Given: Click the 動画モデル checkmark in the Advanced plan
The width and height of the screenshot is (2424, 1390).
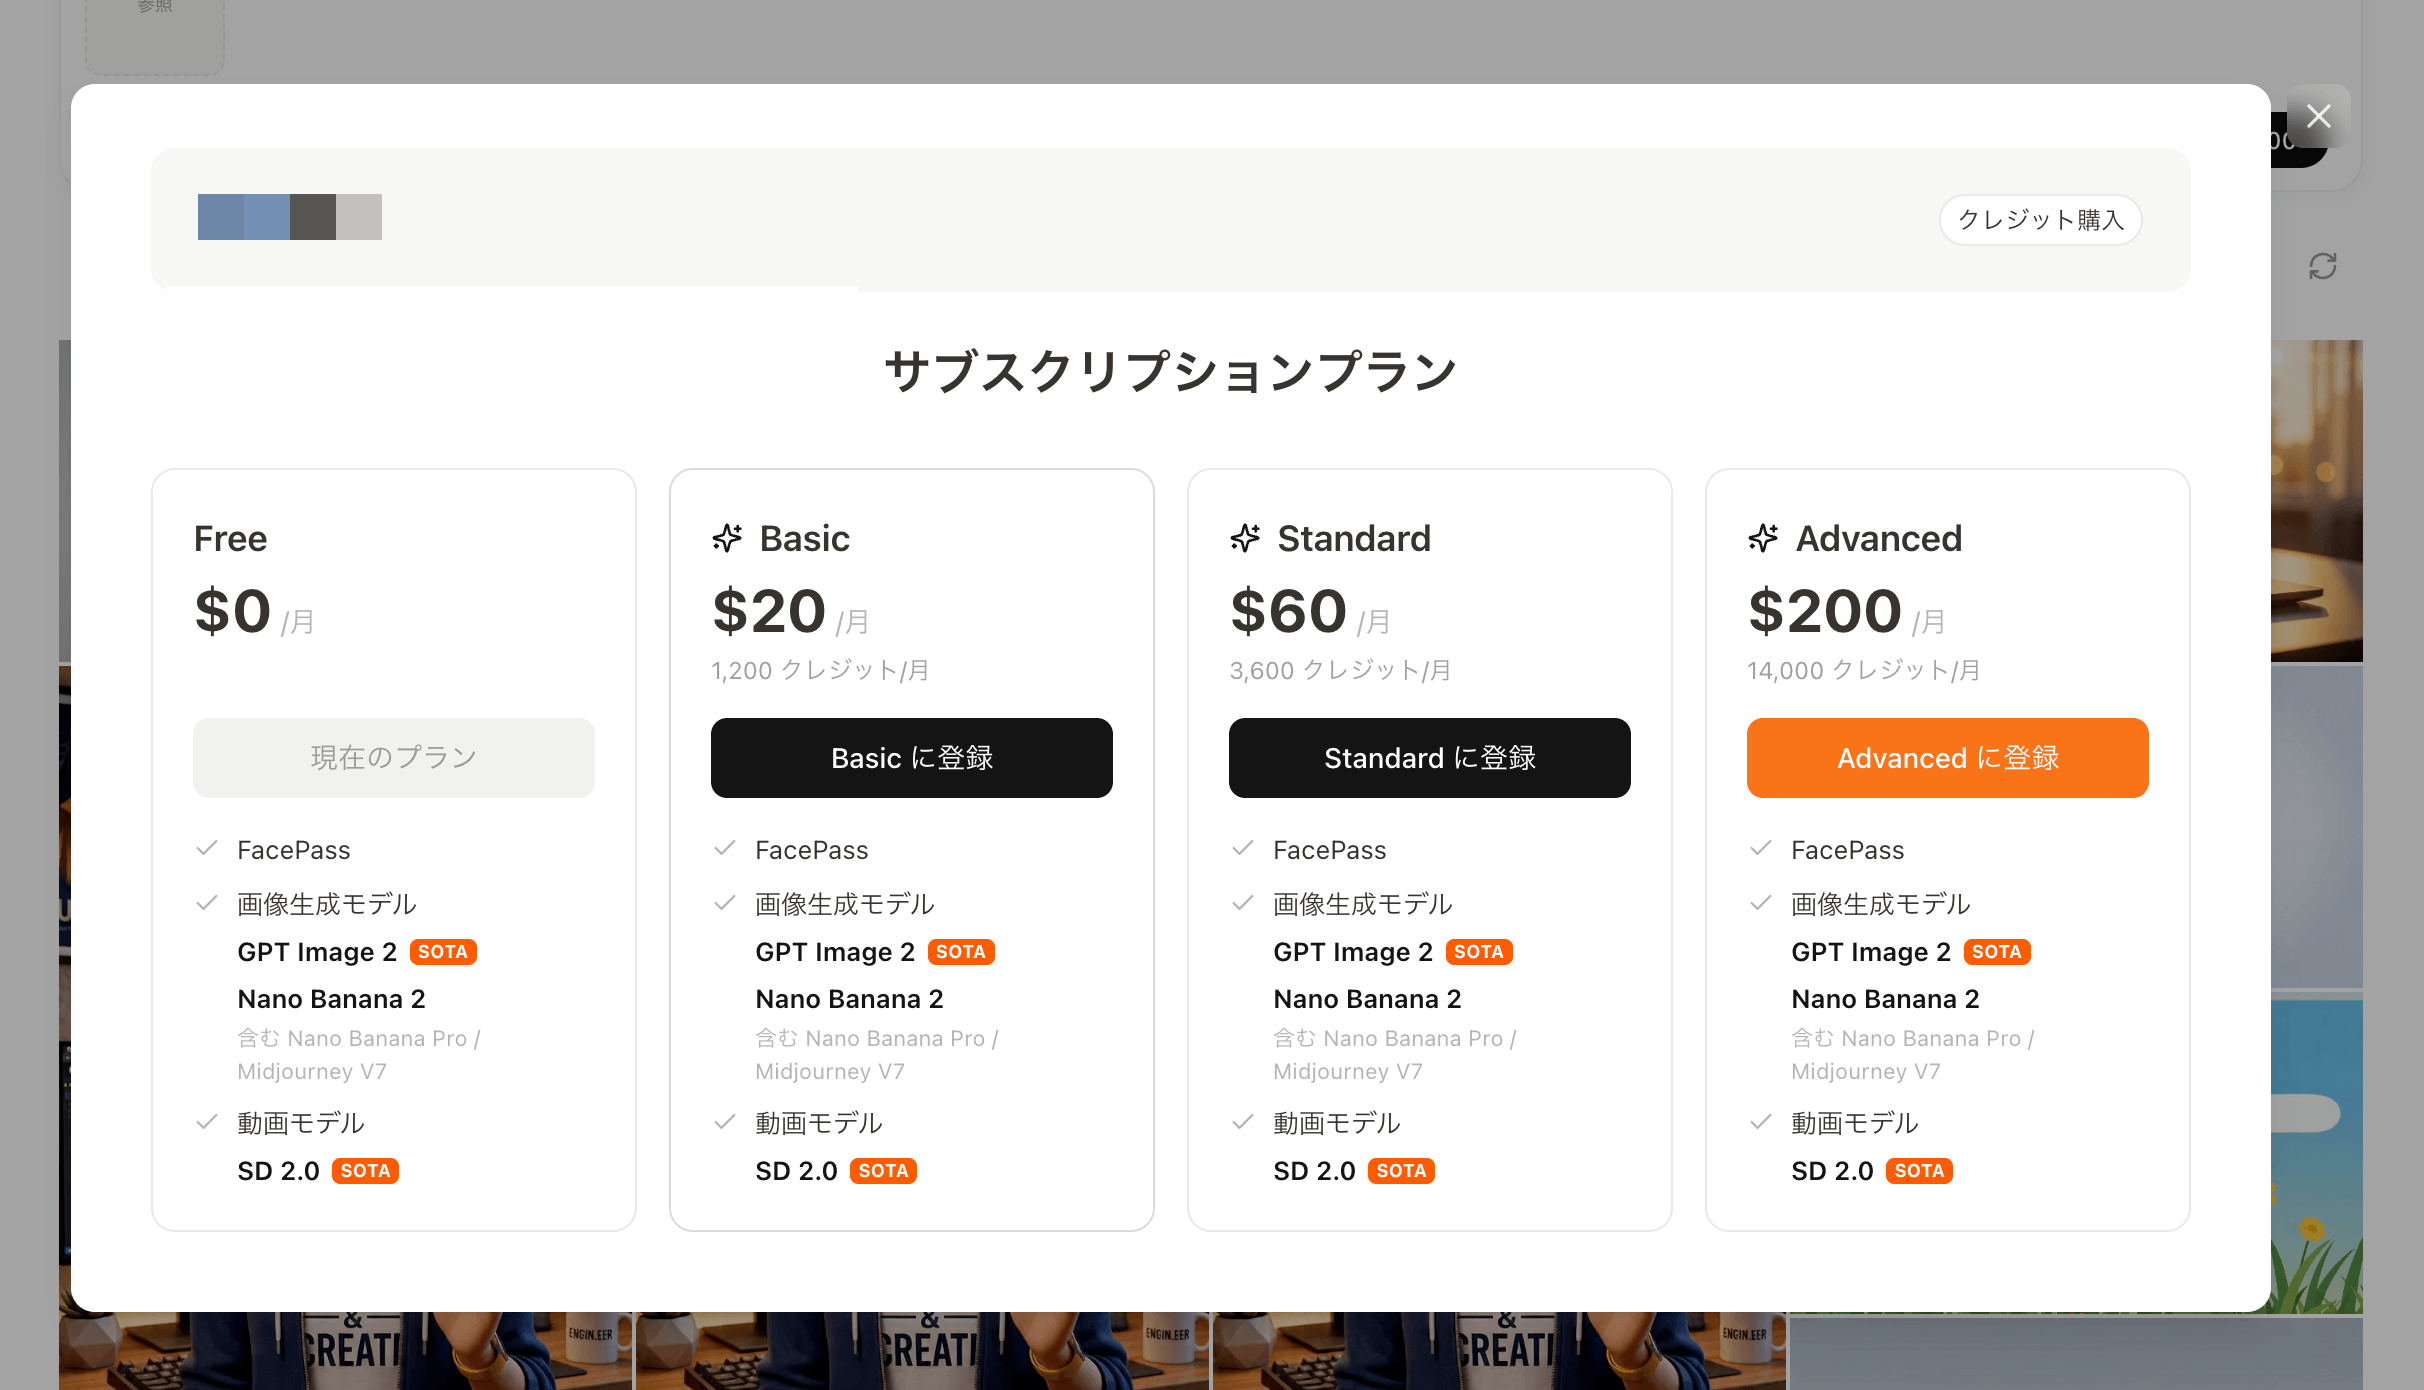Looking at the screenshot, I should 1761,1122.
